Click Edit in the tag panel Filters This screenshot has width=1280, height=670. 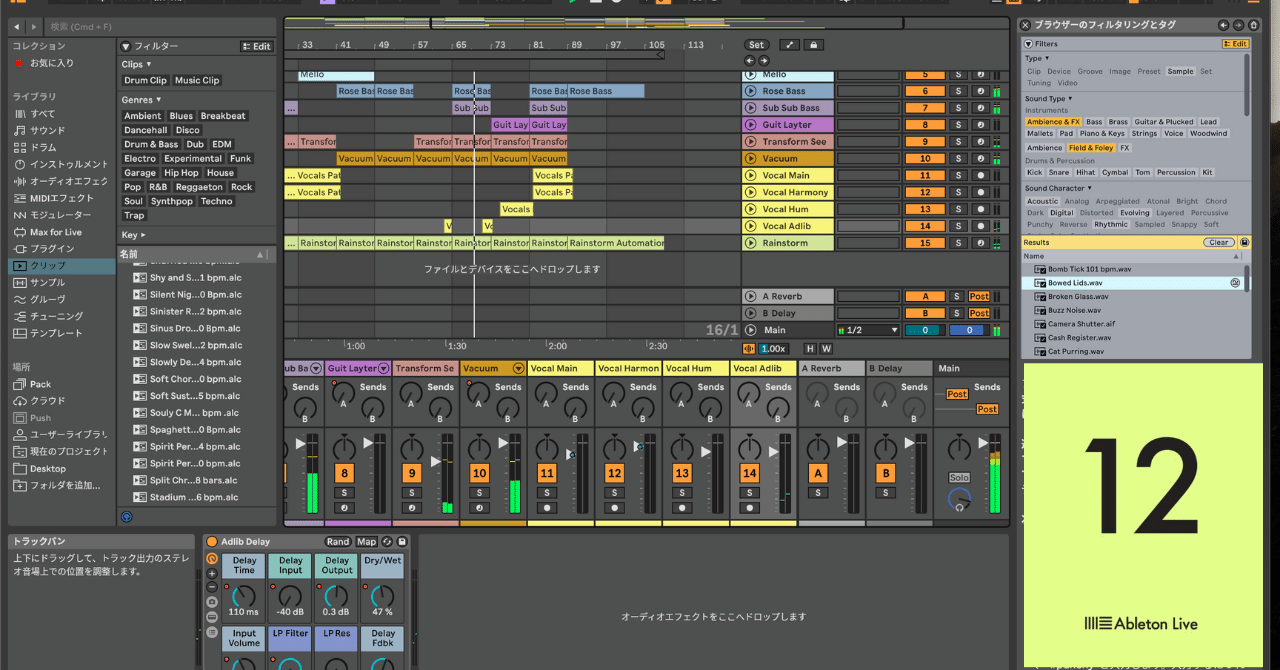1235,44
